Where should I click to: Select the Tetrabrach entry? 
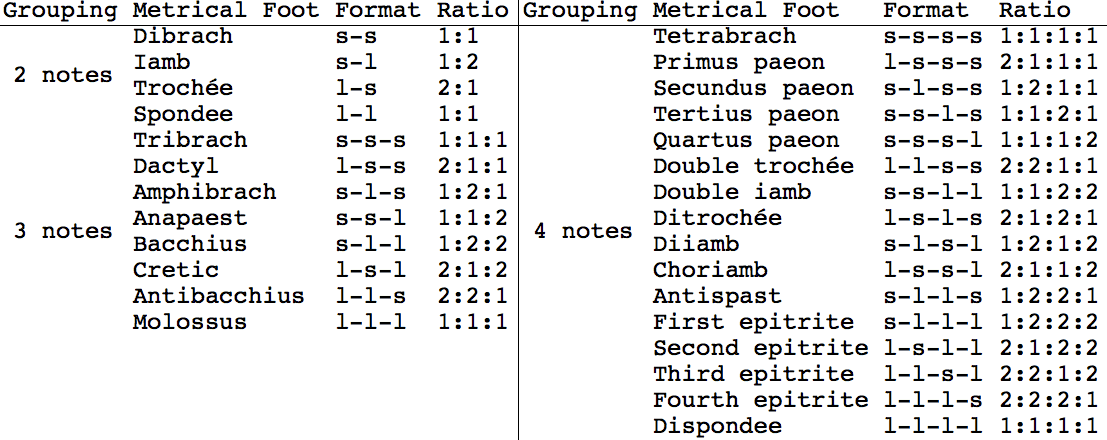point(725,37)
